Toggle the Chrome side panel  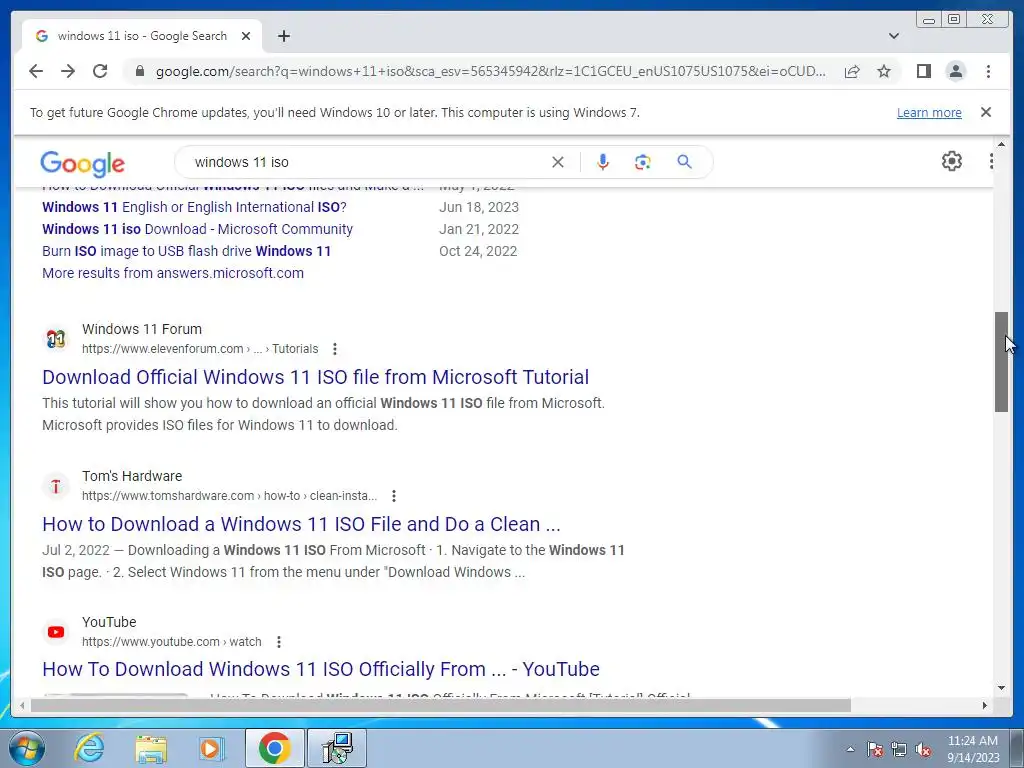pos(923,71)
